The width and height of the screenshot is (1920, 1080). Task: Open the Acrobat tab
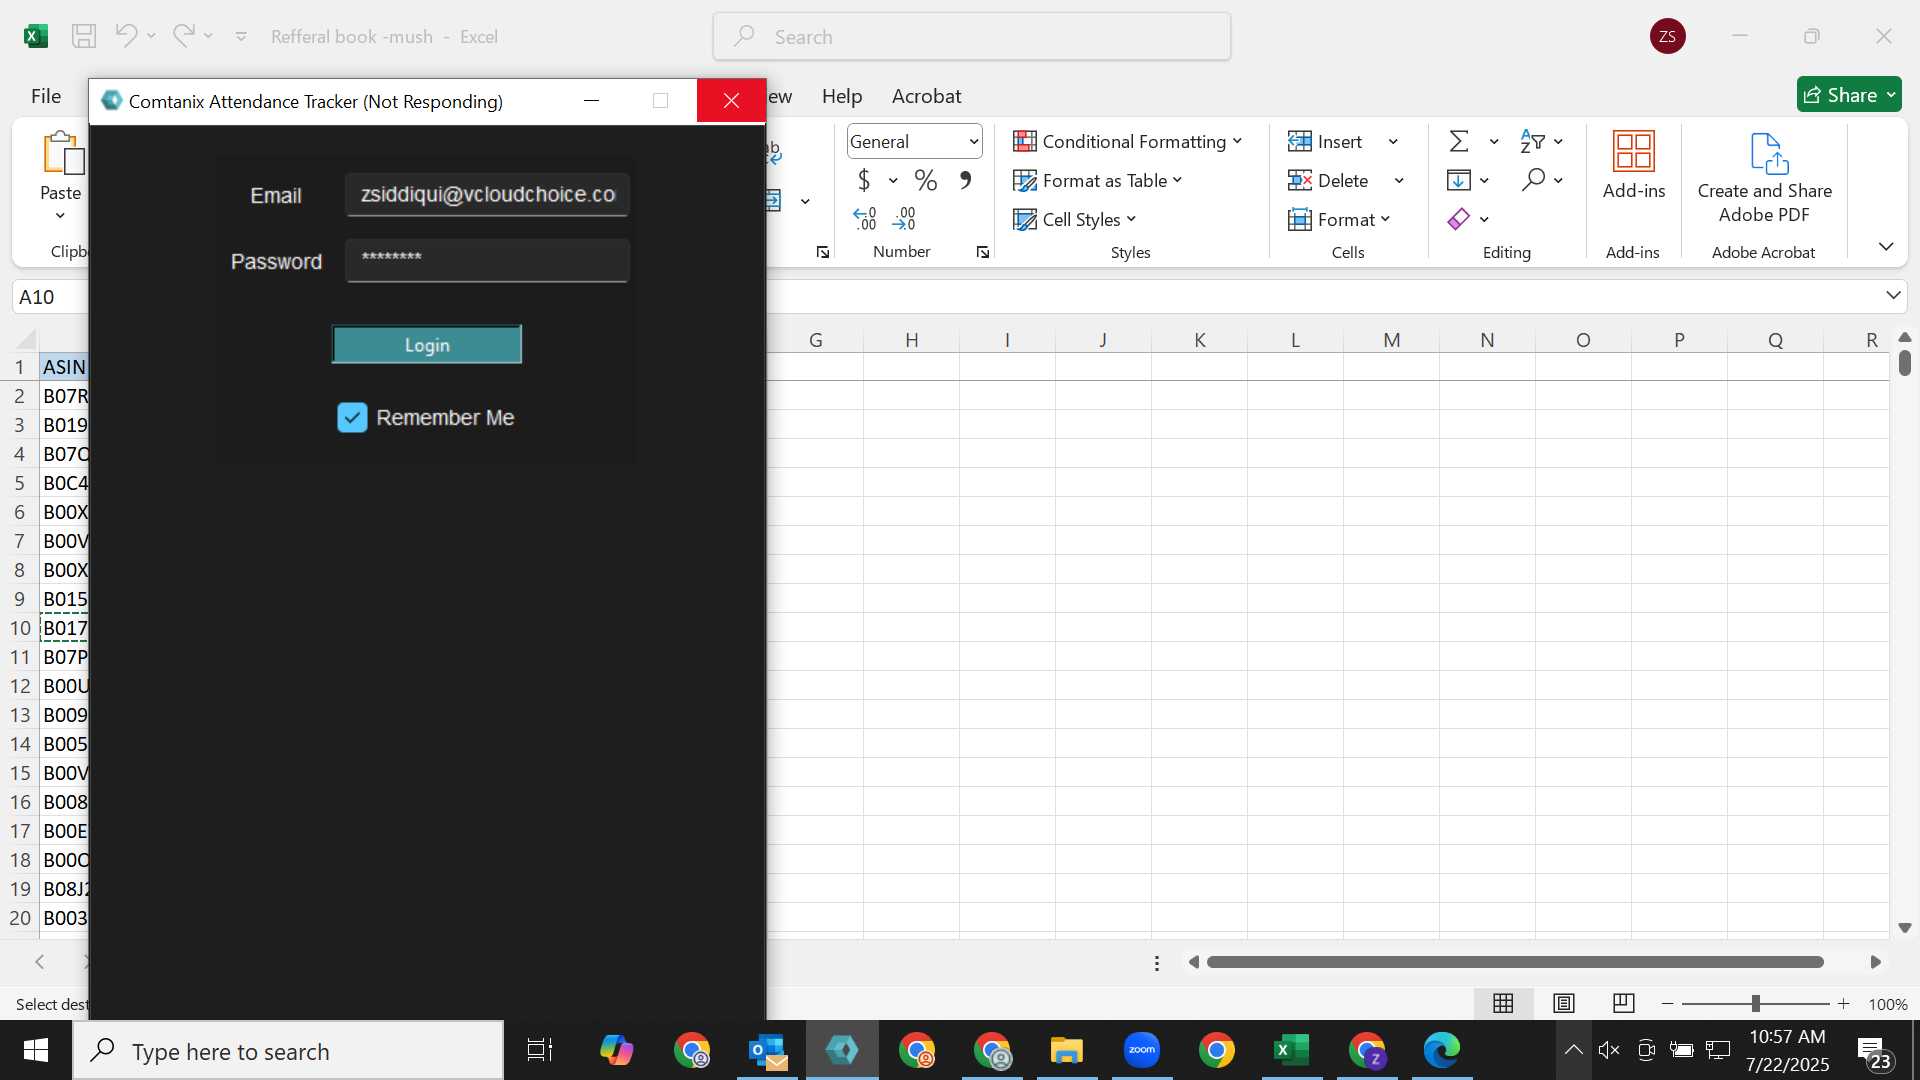(926, 96)
